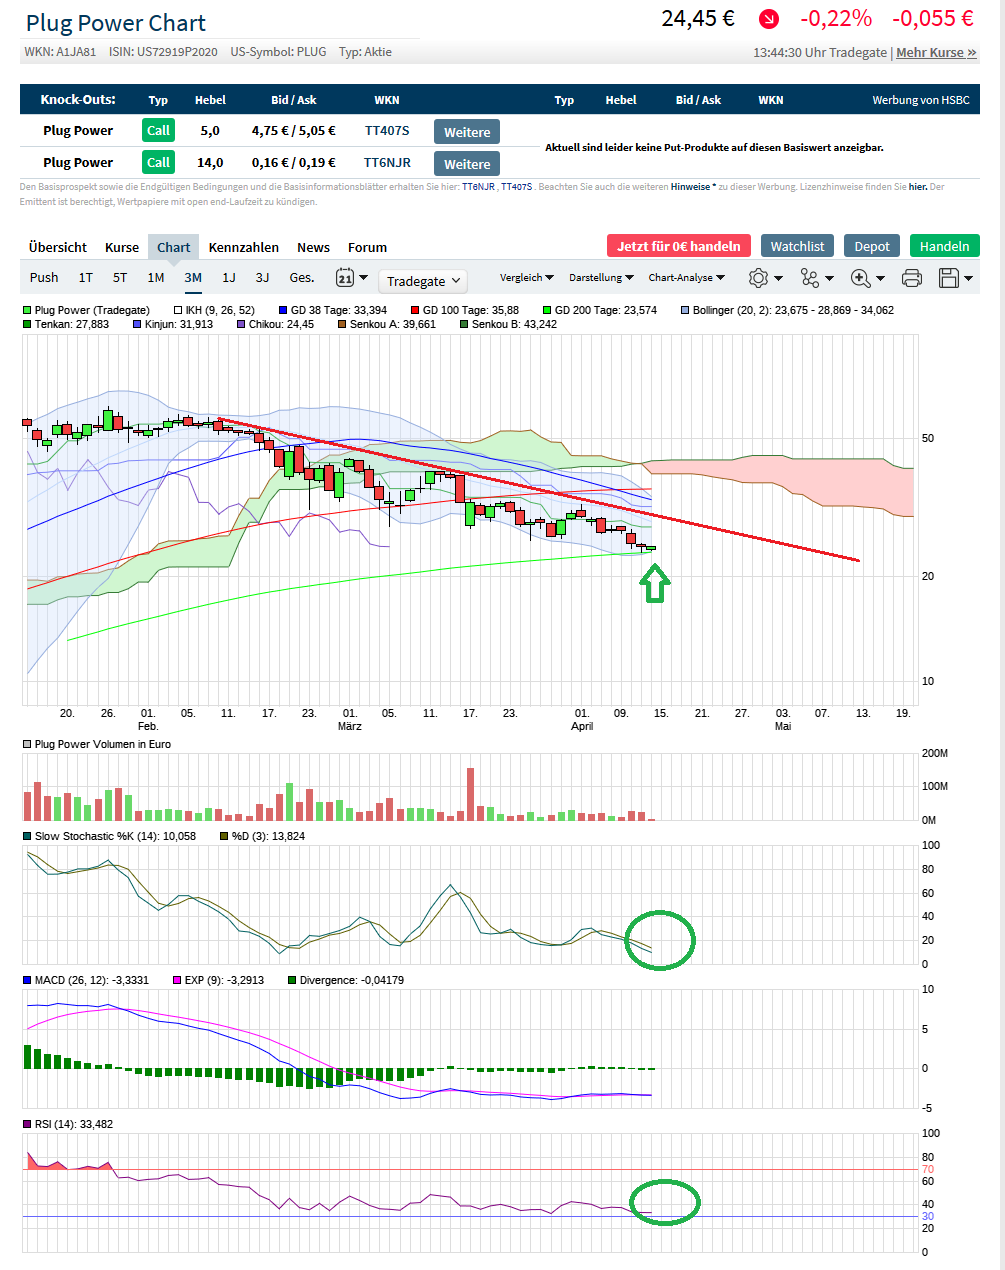Image resolution: width=1005 pixels, height=1270 pixels.
Task: Click the save diskette icon
Action: [x=949, y=278]
